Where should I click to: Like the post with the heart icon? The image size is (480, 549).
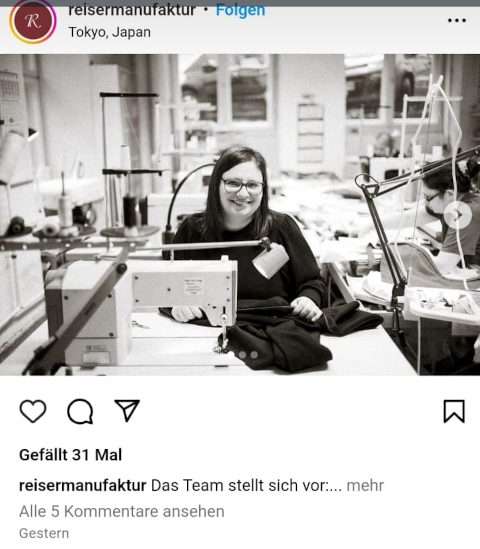click(x=33, y=411)
